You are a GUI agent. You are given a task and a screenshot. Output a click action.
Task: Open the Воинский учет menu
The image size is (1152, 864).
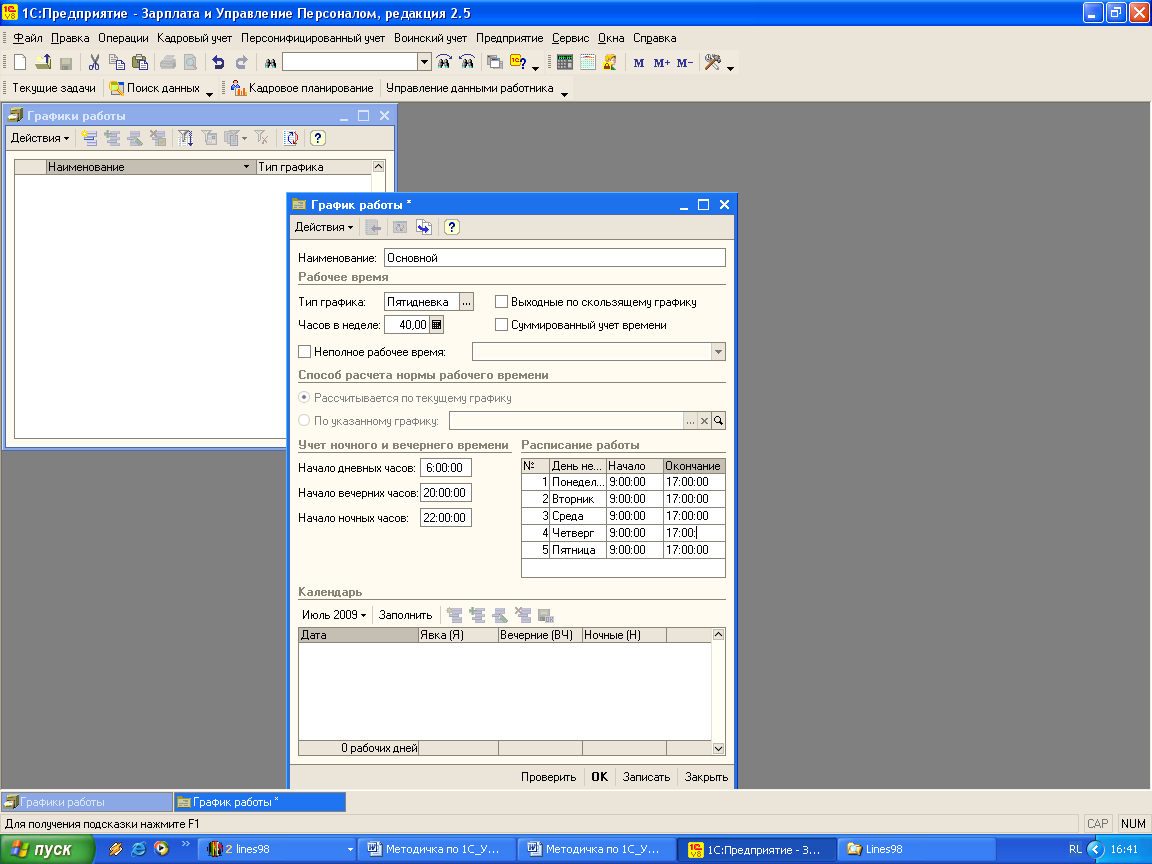click(x=431, y=38)
